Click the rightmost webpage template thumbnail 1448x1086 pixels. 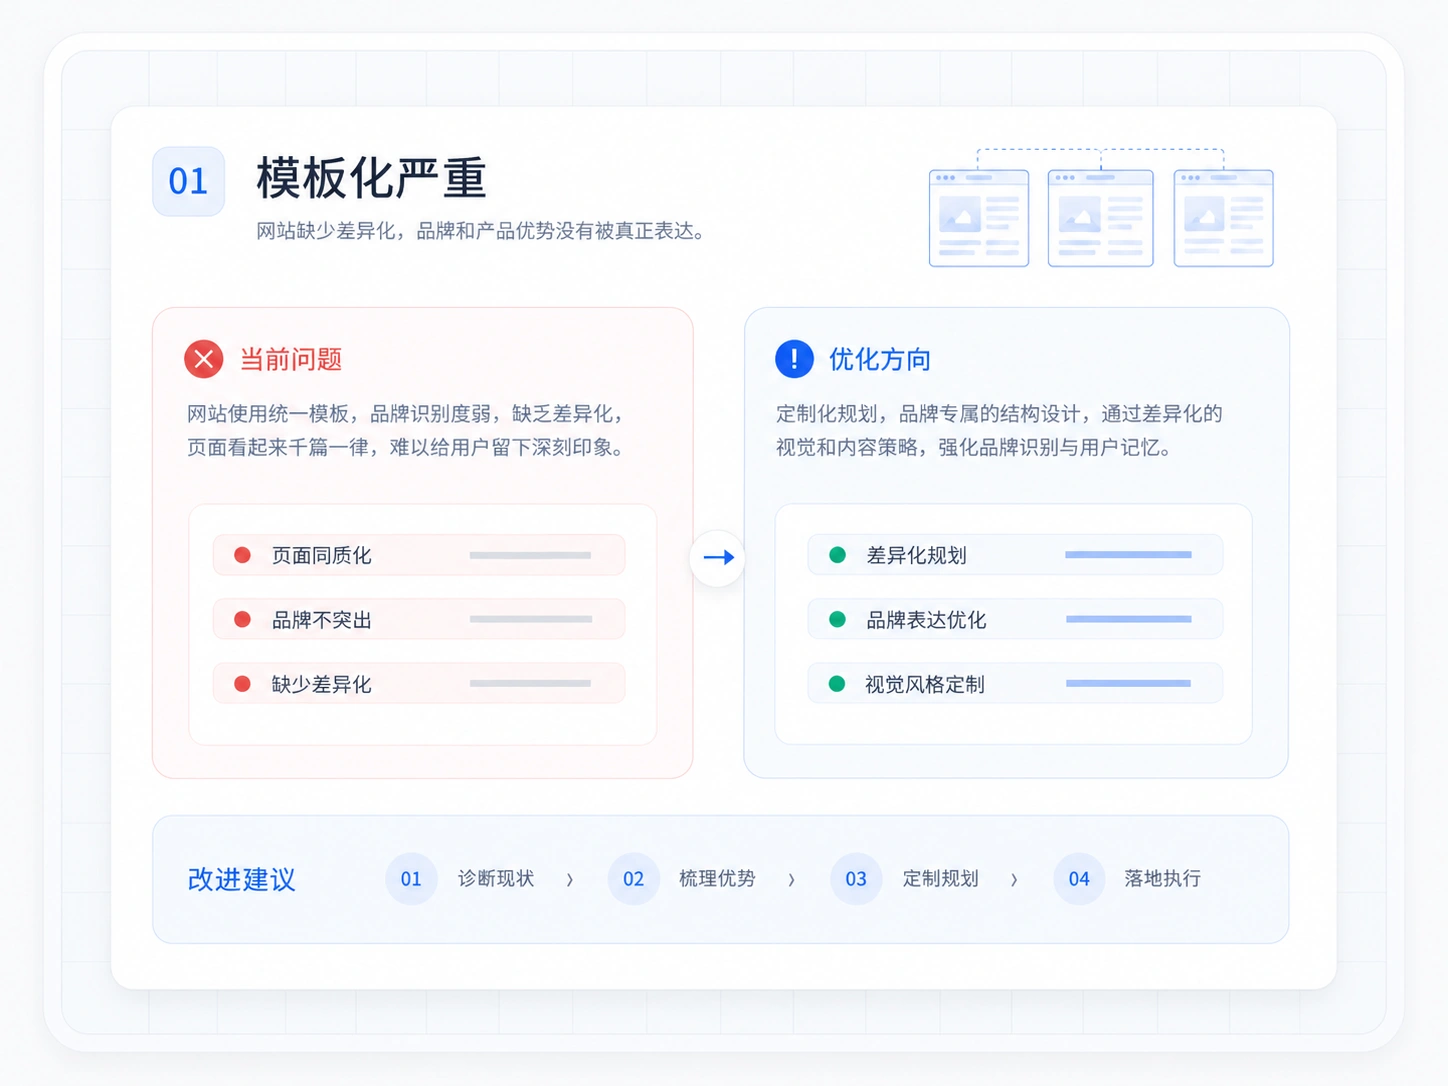click(1223, 218)
